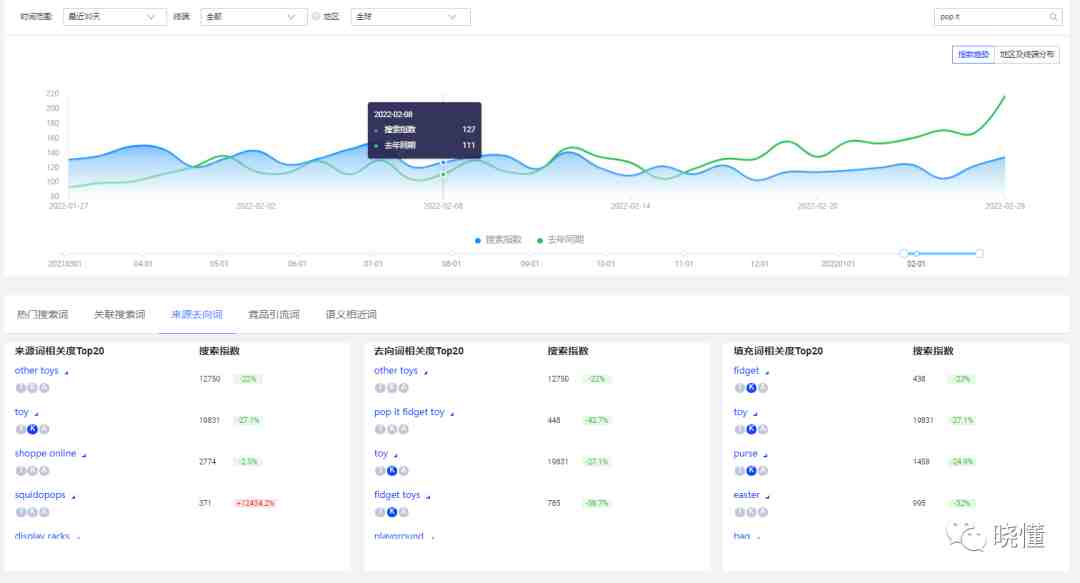Click the first grey badge under 'shoppe online'
Screen dimensions: 1080x583
click(21, 471)
